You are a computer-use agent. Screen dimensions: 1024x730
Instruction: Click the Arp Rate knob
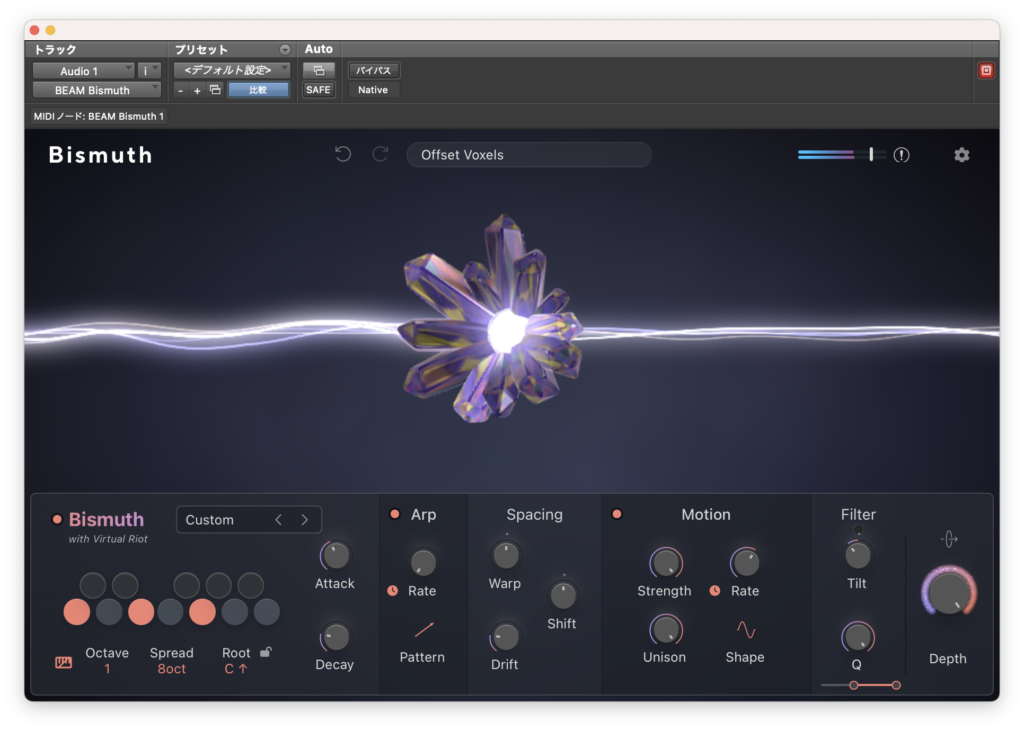coord(423,562)
